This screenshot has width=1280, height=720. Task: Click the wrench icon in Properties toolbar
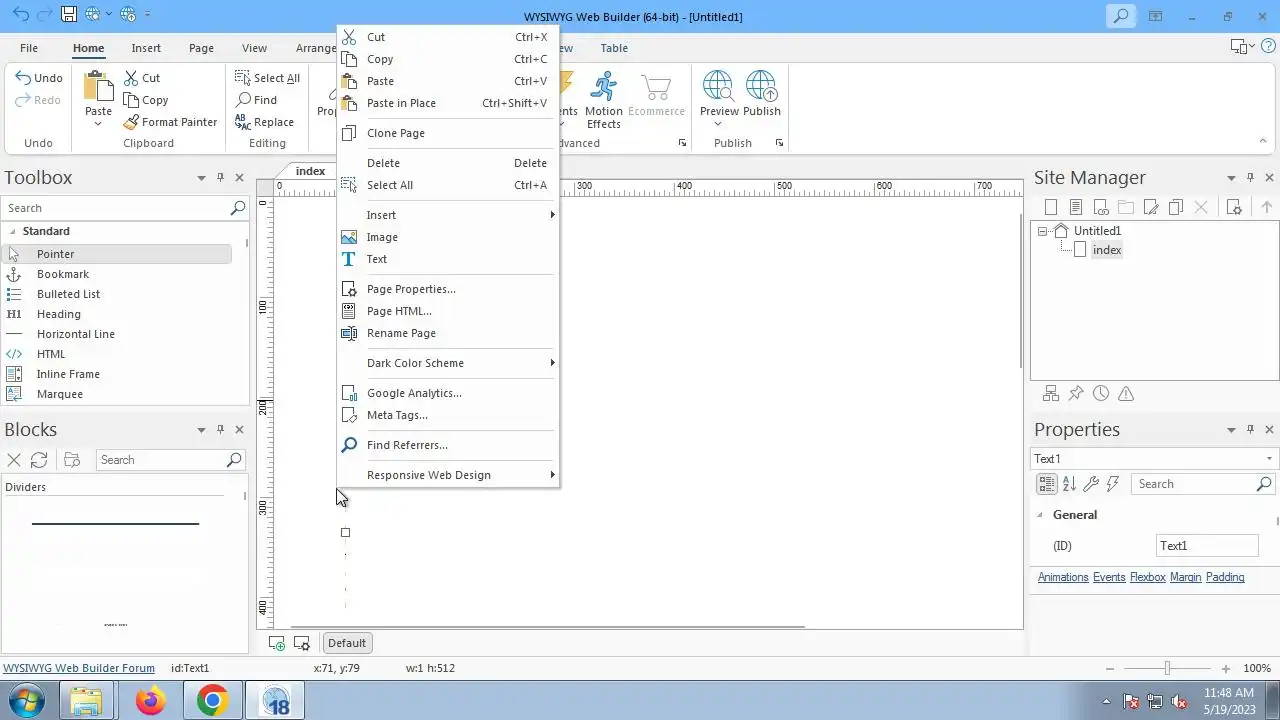(x=1091, y=484)
